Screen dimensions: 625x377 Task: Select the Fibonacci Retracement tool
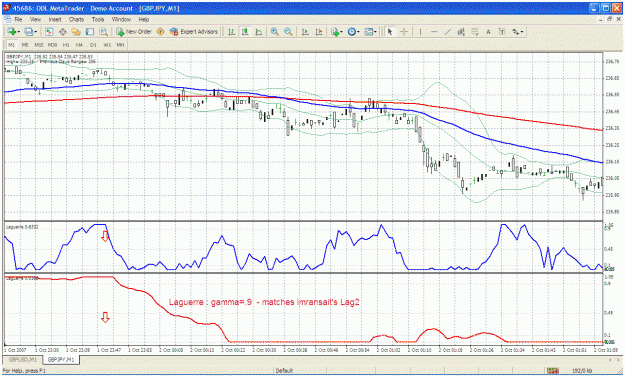475,32
